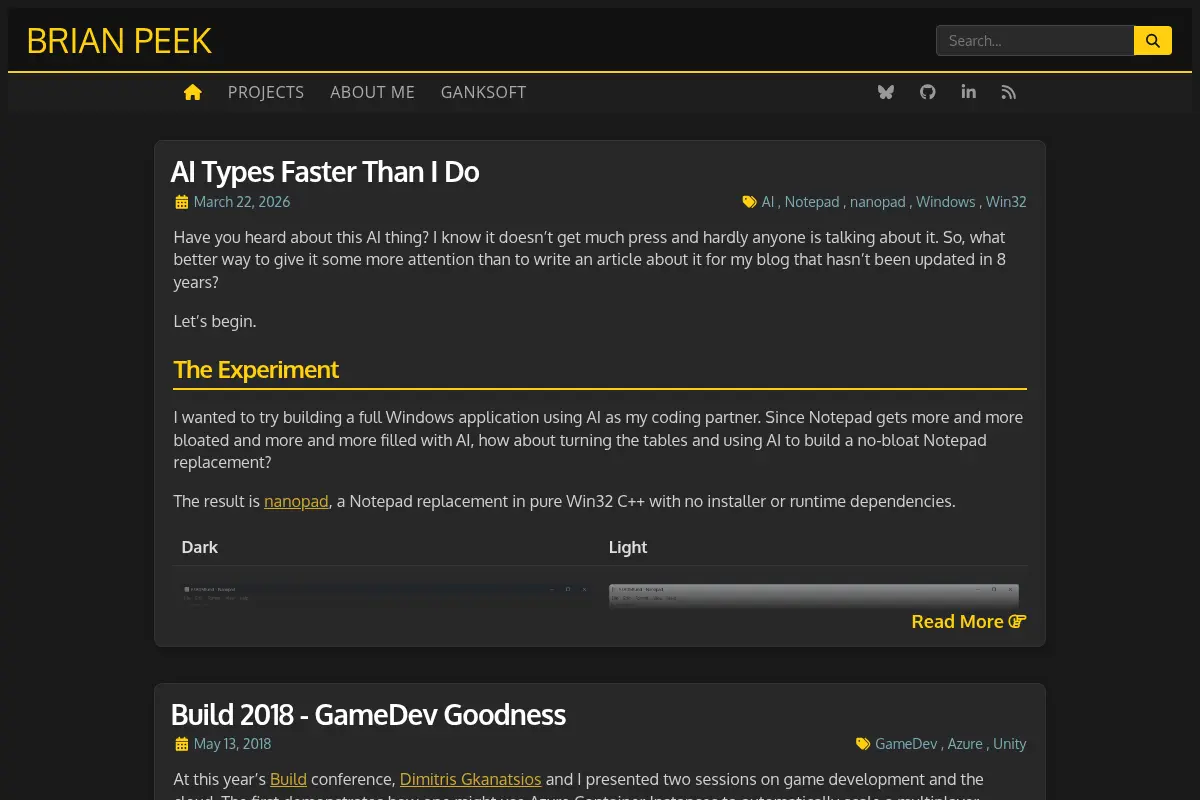
Task: Submit search with the magnifier button
Action: coord(1153,41)
